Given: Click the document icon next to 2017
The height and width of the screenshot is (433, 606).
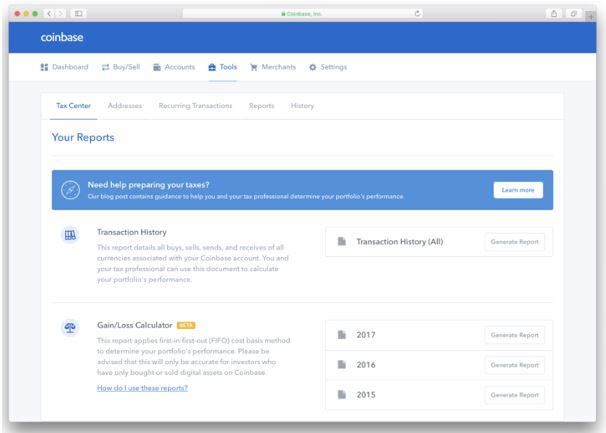Looking at the screenshot, I should (x=342, y=334).
